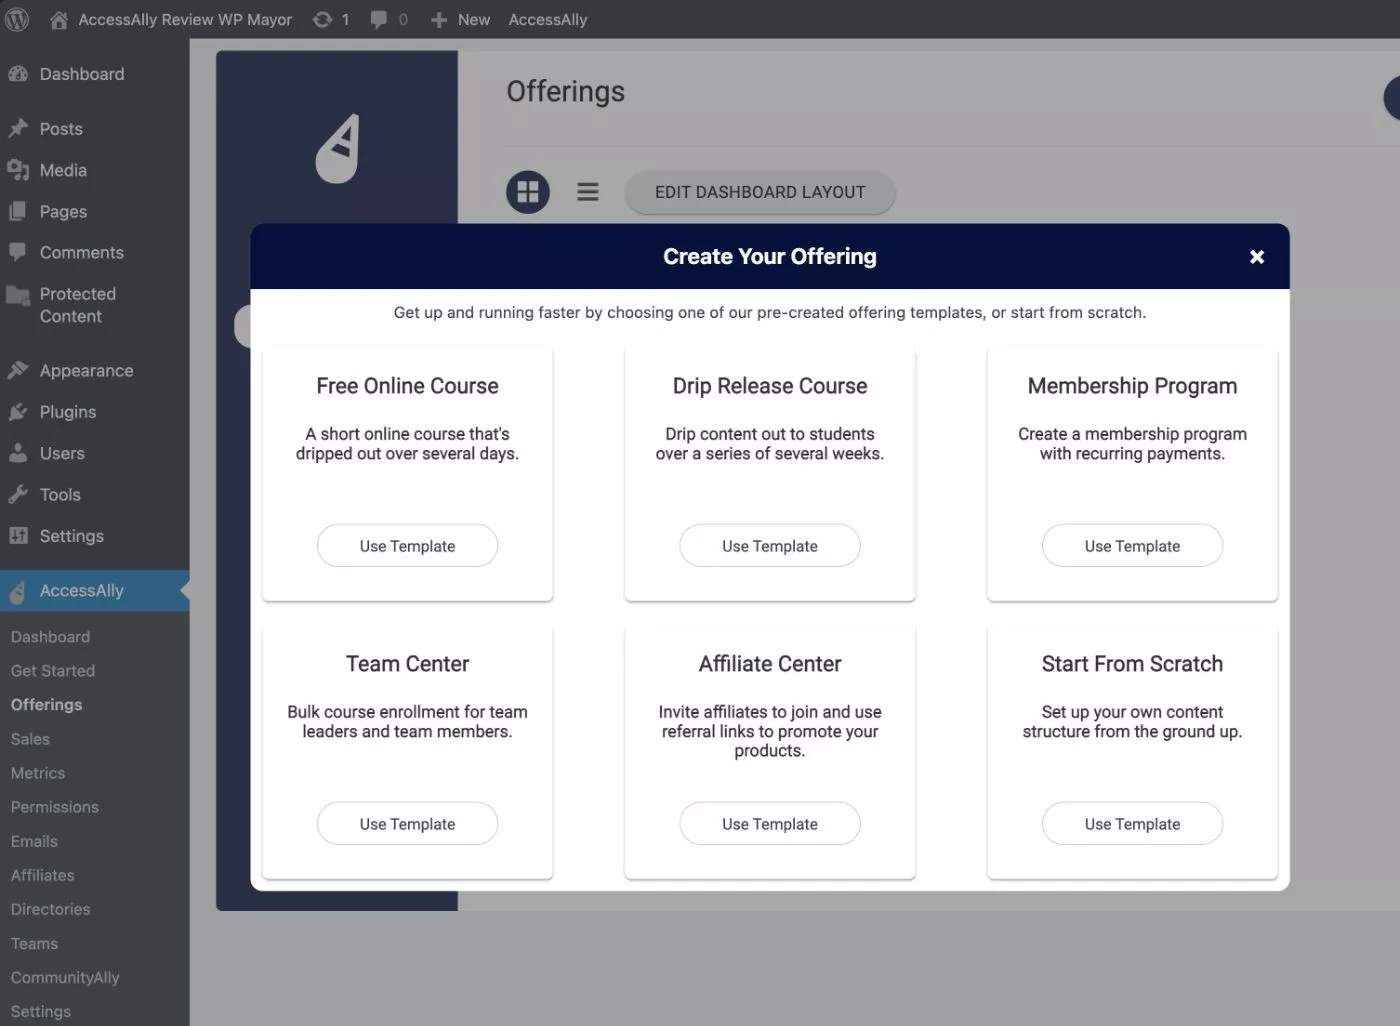Open Sales submenu link

coord(30,739)
